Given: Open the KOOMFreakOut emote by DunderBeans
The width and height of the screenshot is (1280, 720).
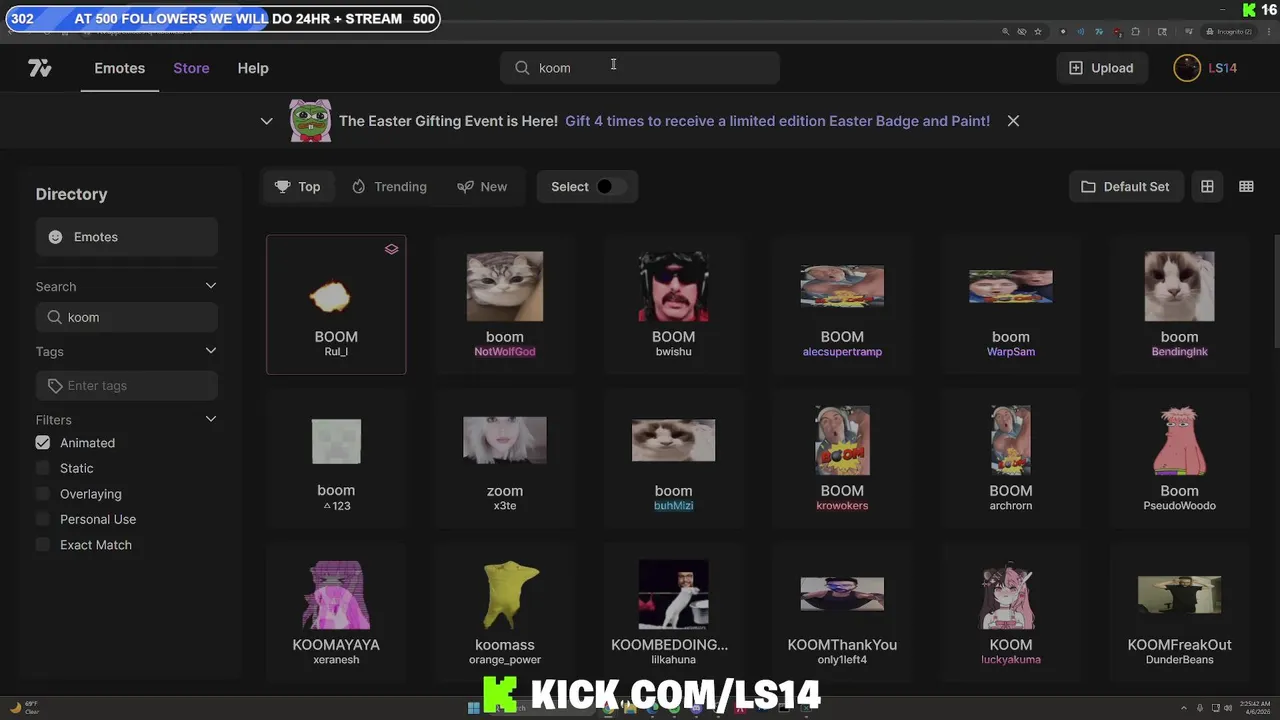Looking at the screenshot, I should 1179,612.
